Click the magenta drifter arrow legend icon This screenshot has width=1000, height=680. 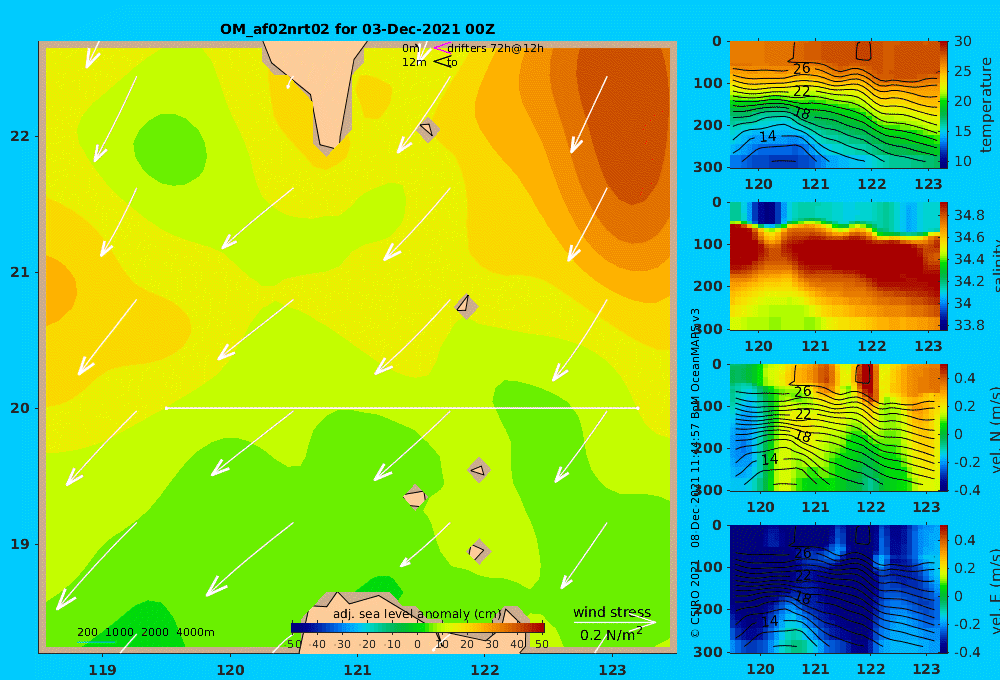(441, 48)
